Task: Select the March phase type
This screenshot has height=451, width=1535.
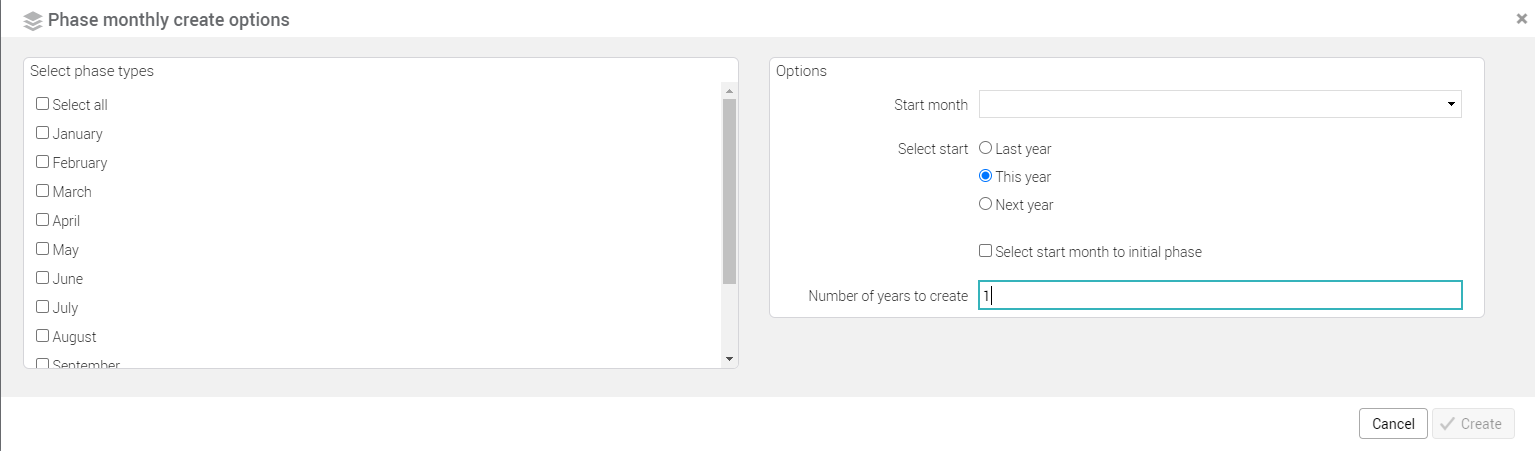Action: tap(43, 191)
